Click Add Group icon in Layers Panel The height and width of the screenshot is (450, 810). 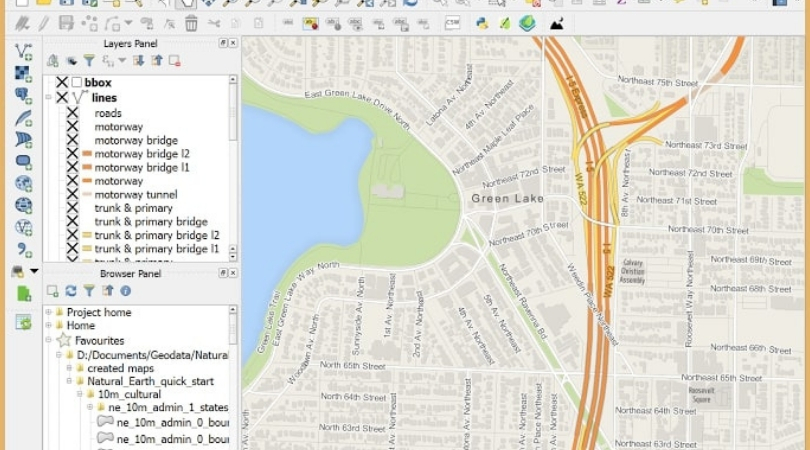(x=53, y=61)
